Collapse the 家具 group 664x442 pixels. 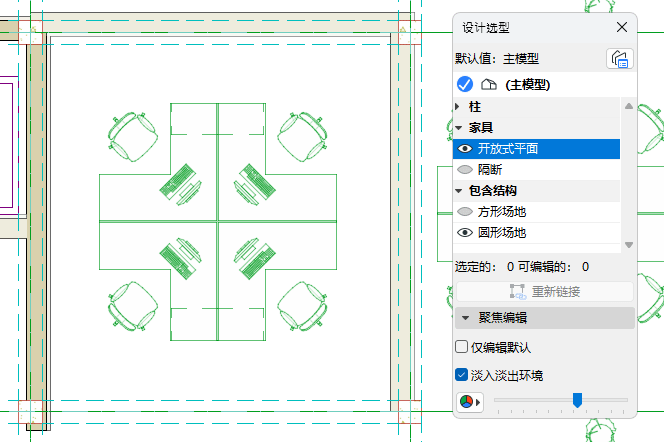(x=458, y=128)
